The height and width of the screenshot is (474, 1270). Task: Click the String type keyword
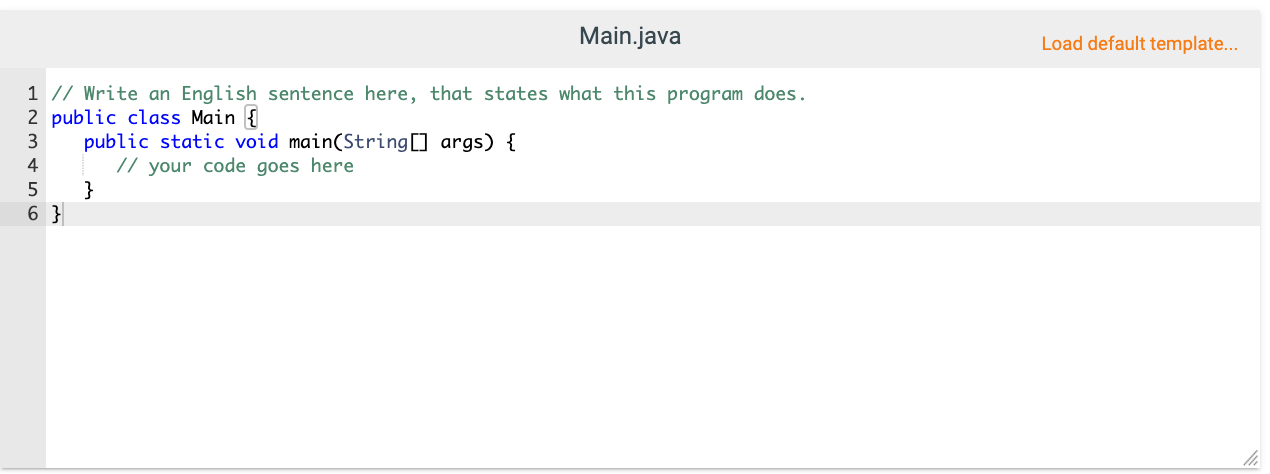click(375, 142)
